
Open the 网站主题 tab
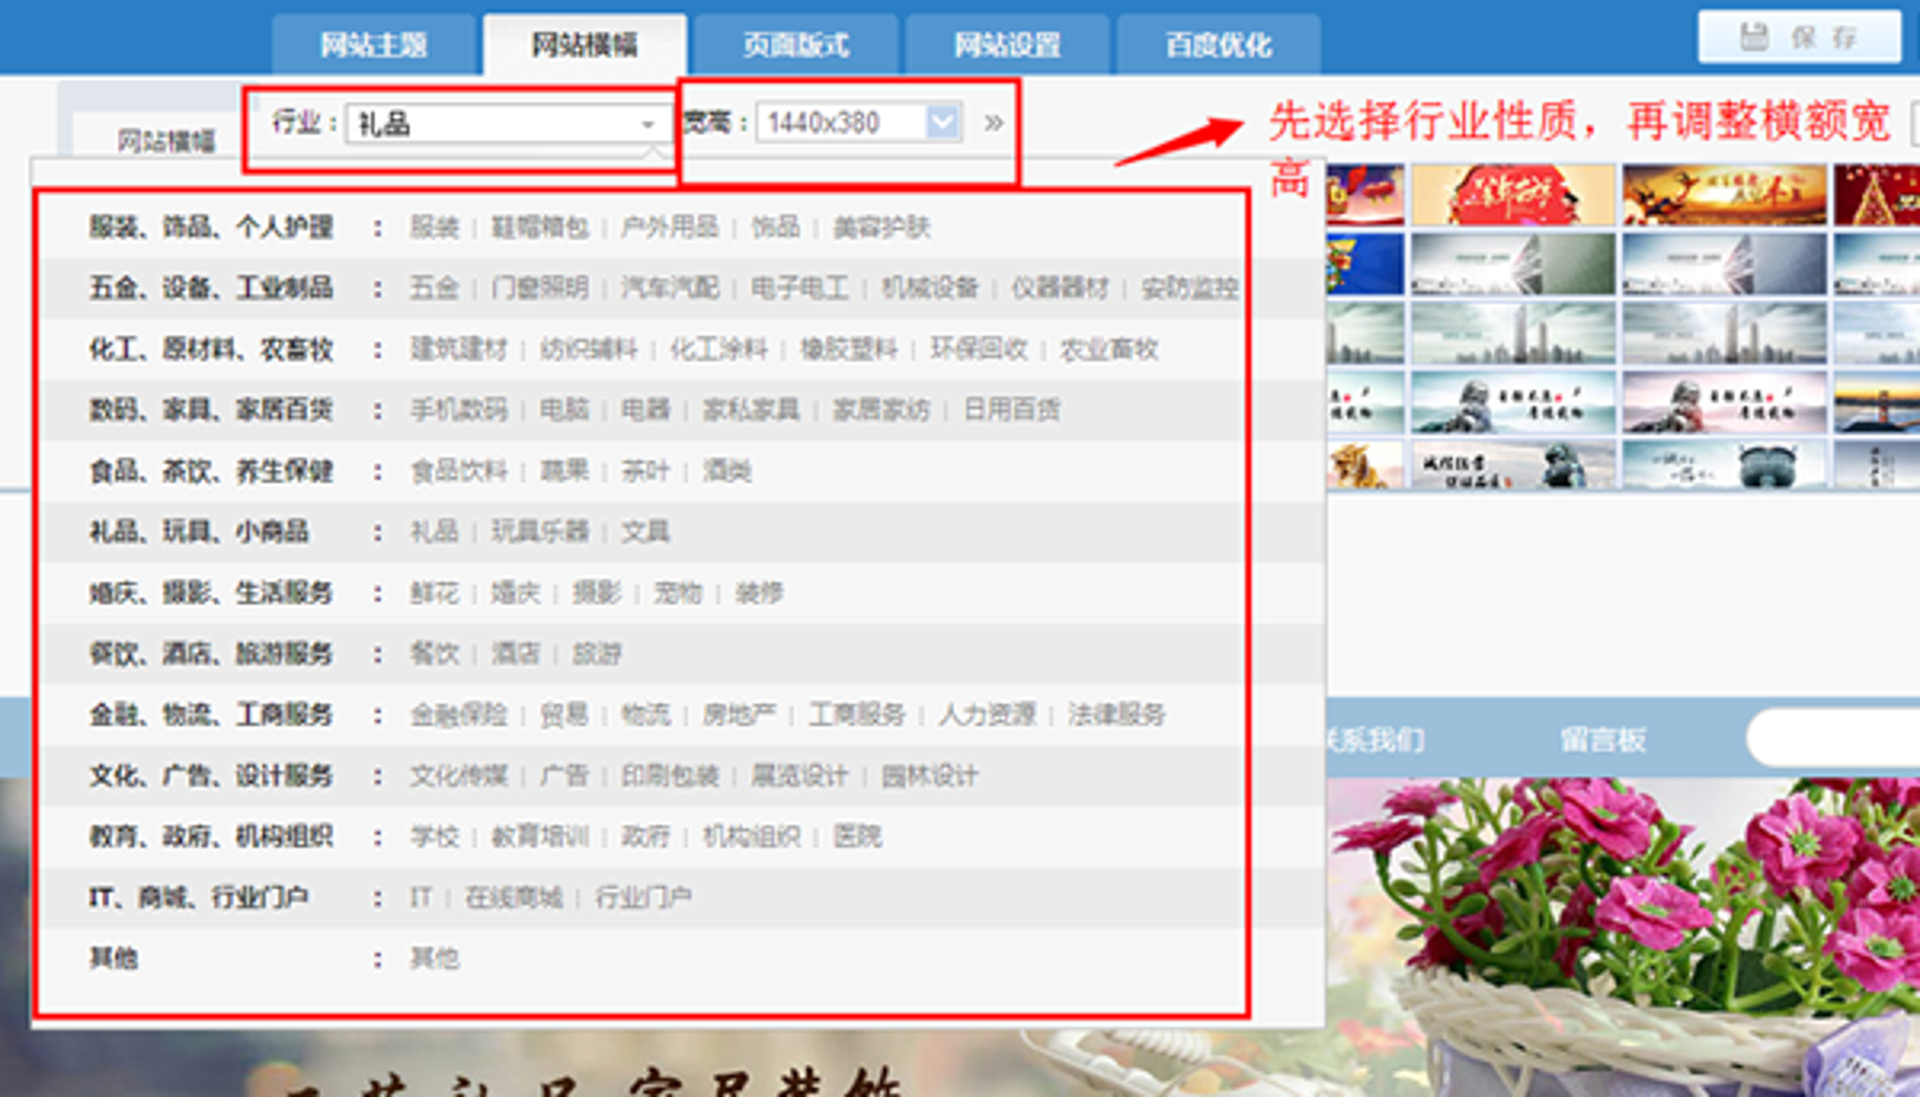[374, 45]
